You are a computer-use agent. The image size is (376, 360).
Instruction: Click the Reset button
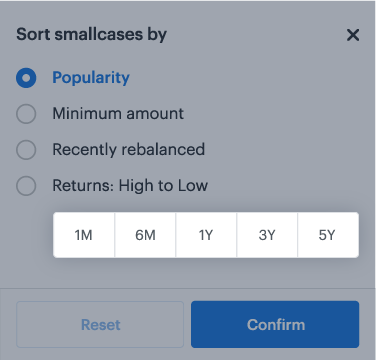click(100, 325)
